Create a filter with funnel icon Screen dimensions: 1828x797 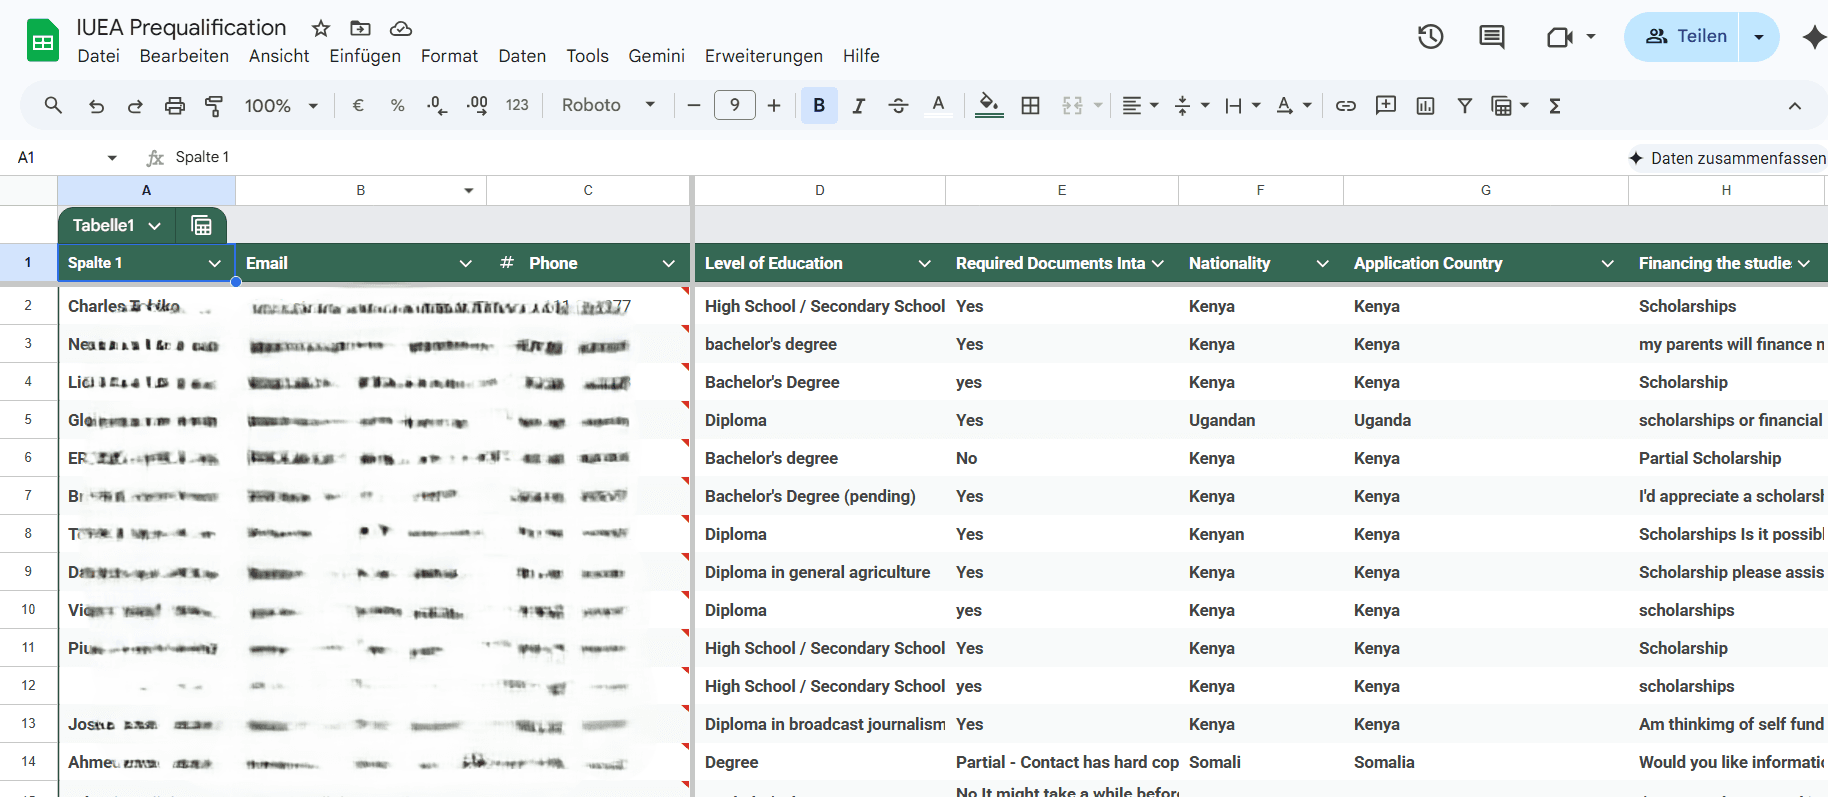(1464, 105)
